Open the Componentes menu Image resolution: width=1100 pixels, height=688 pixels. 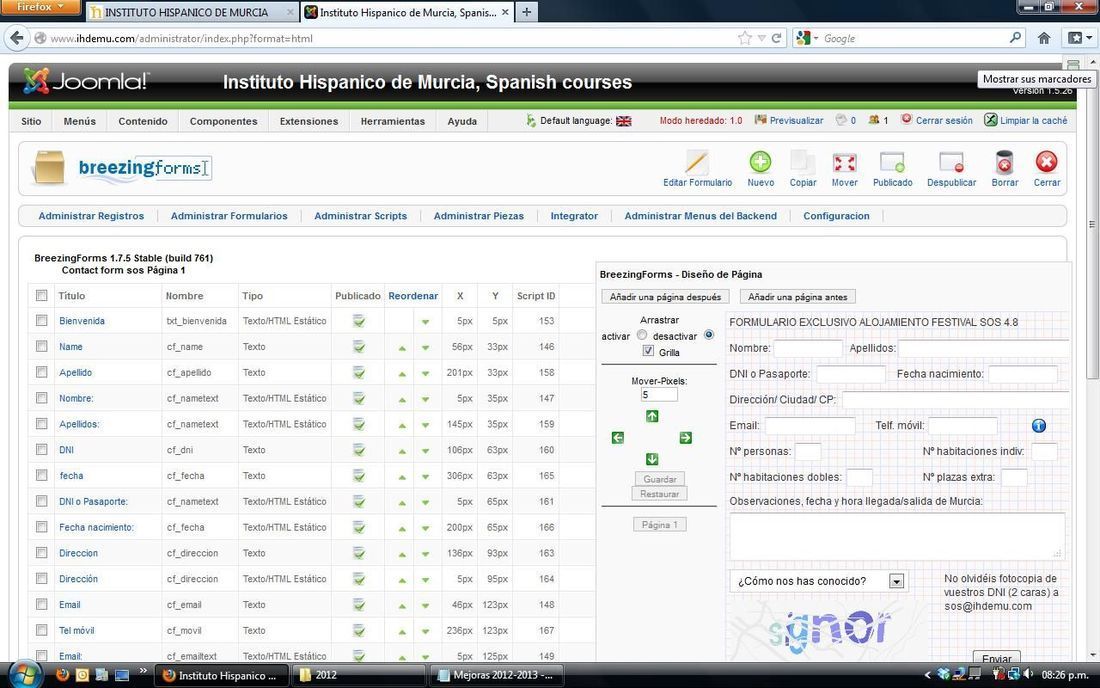(x=223, y=121)
